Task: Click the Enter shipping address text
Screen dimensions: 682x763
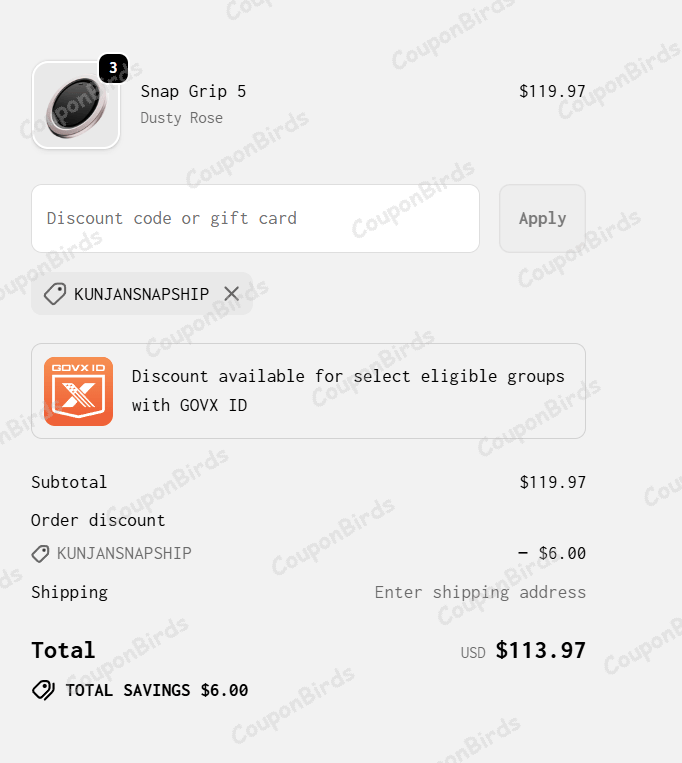Action: pyautogui.click(x=480, y=592)
